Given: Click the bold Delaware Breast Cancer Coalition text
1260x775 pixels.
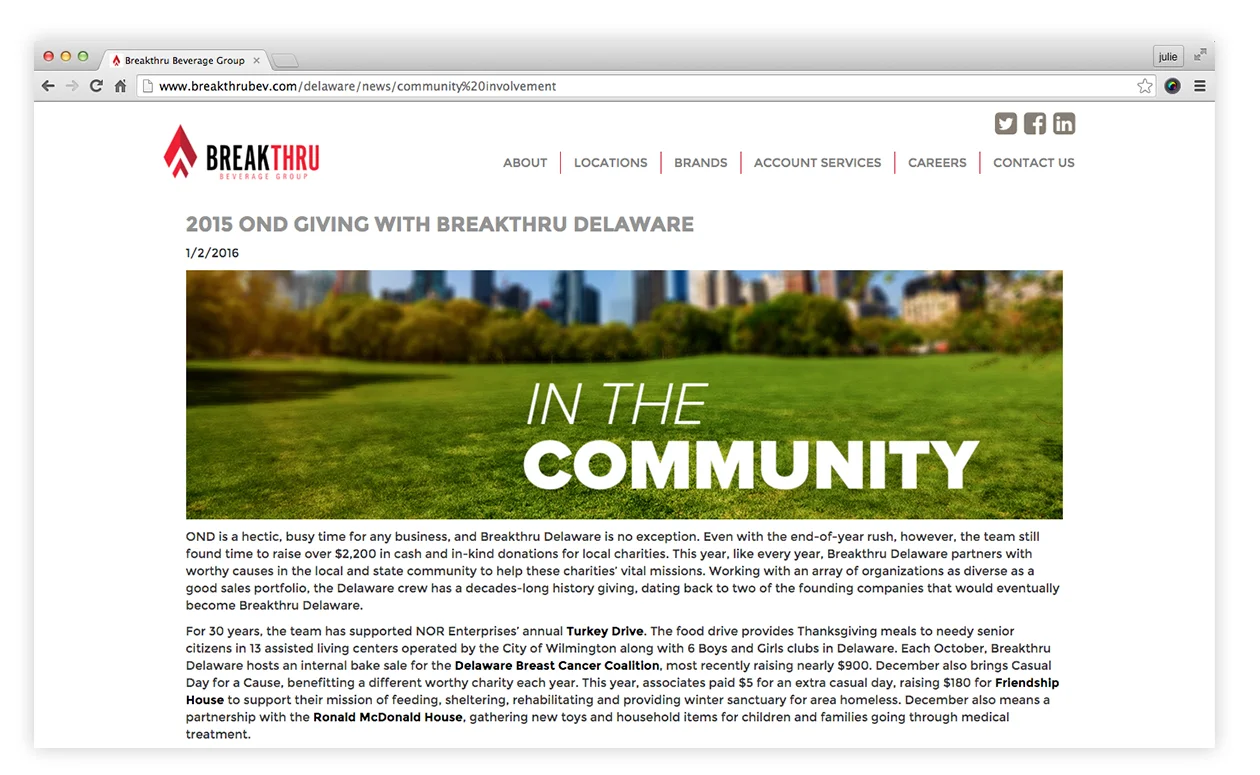Looking at the screenshot, I should pos(557,665).
